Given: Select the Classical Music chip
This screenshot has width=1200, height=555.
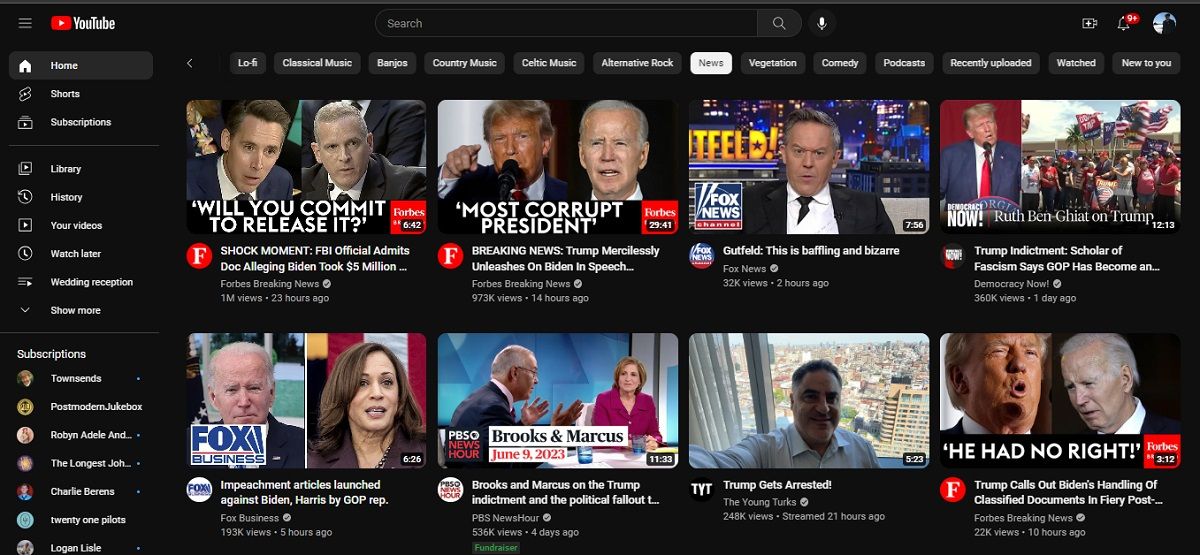Looking at the screenshot, I should pos(317,63).
